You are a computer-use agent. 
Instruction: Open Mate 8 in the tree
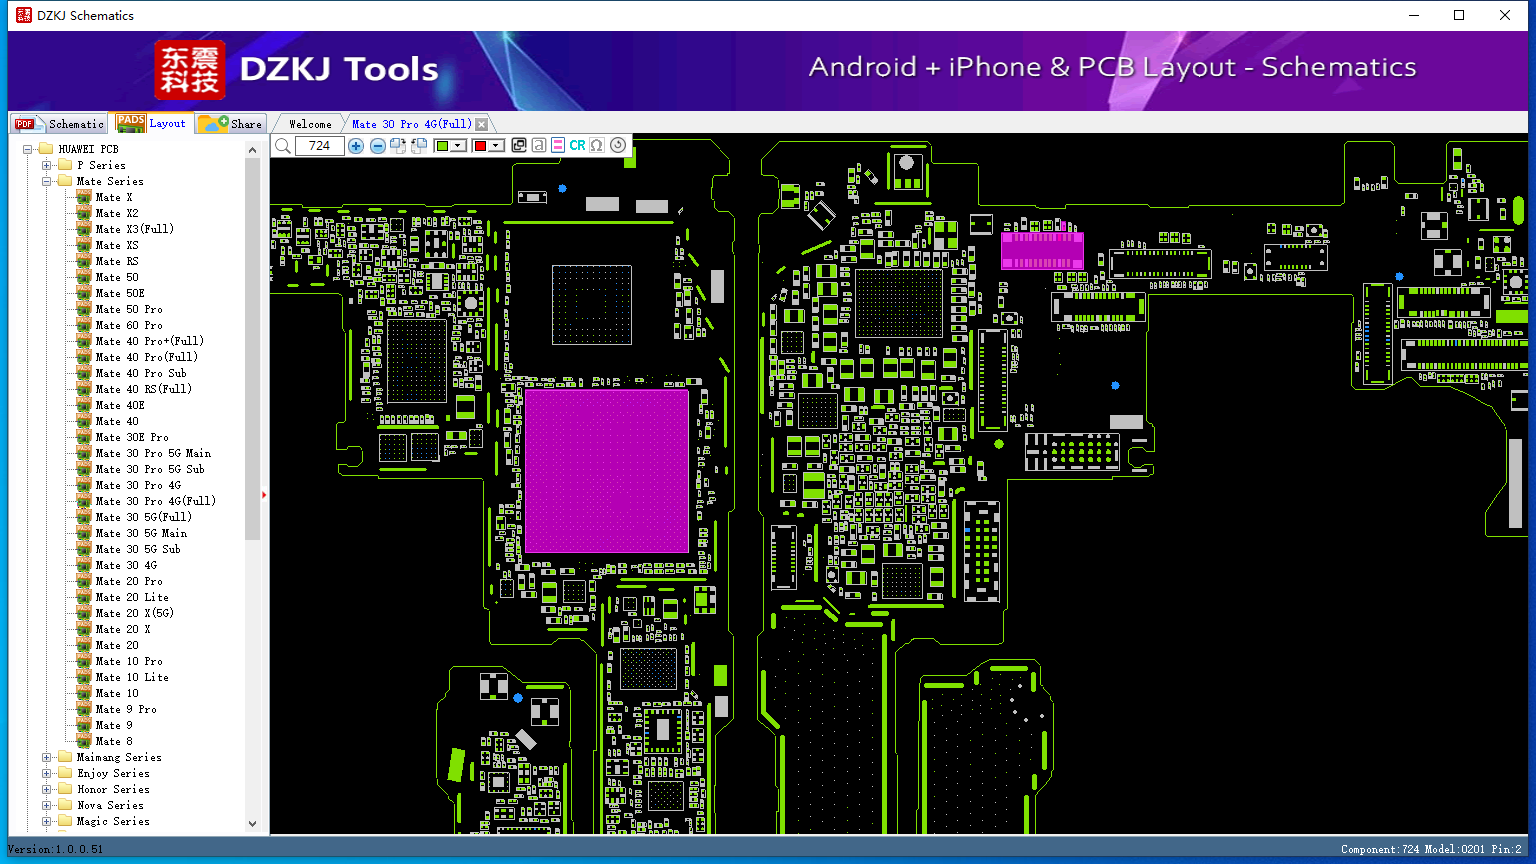pyautogui.click(x=114, y=742)
